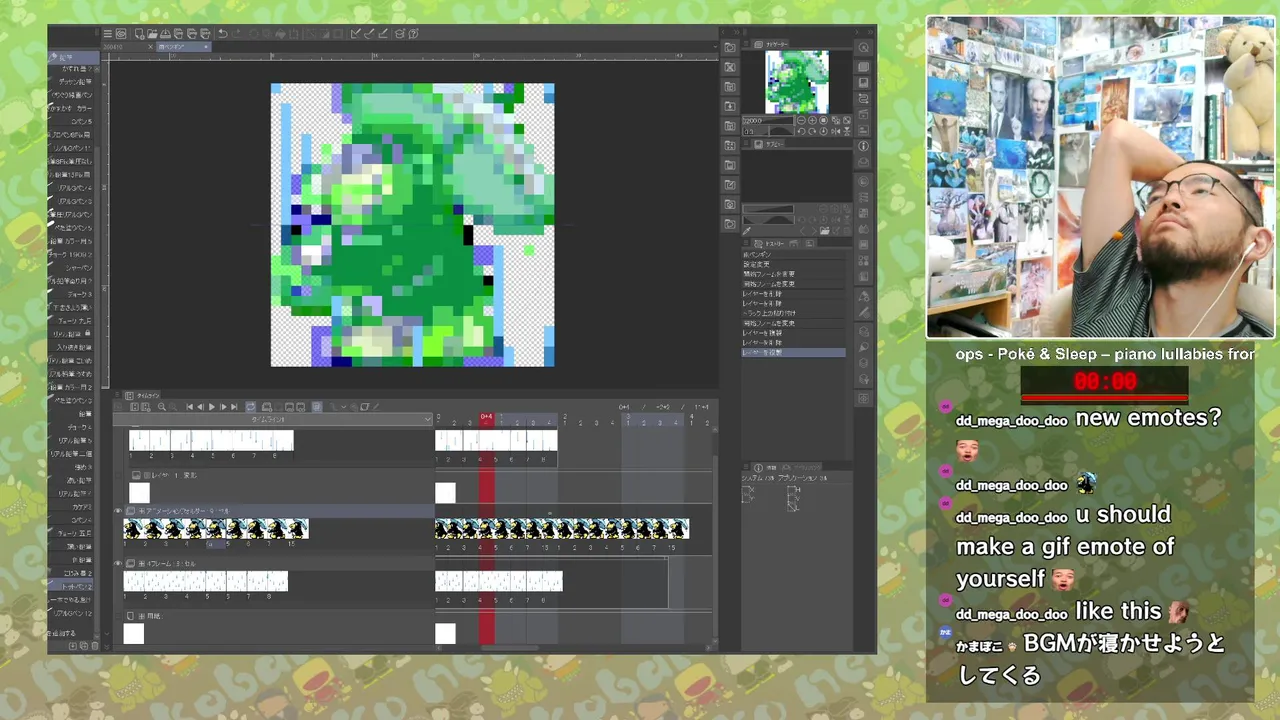Click white thumbnail of 用紙 track

134,634
